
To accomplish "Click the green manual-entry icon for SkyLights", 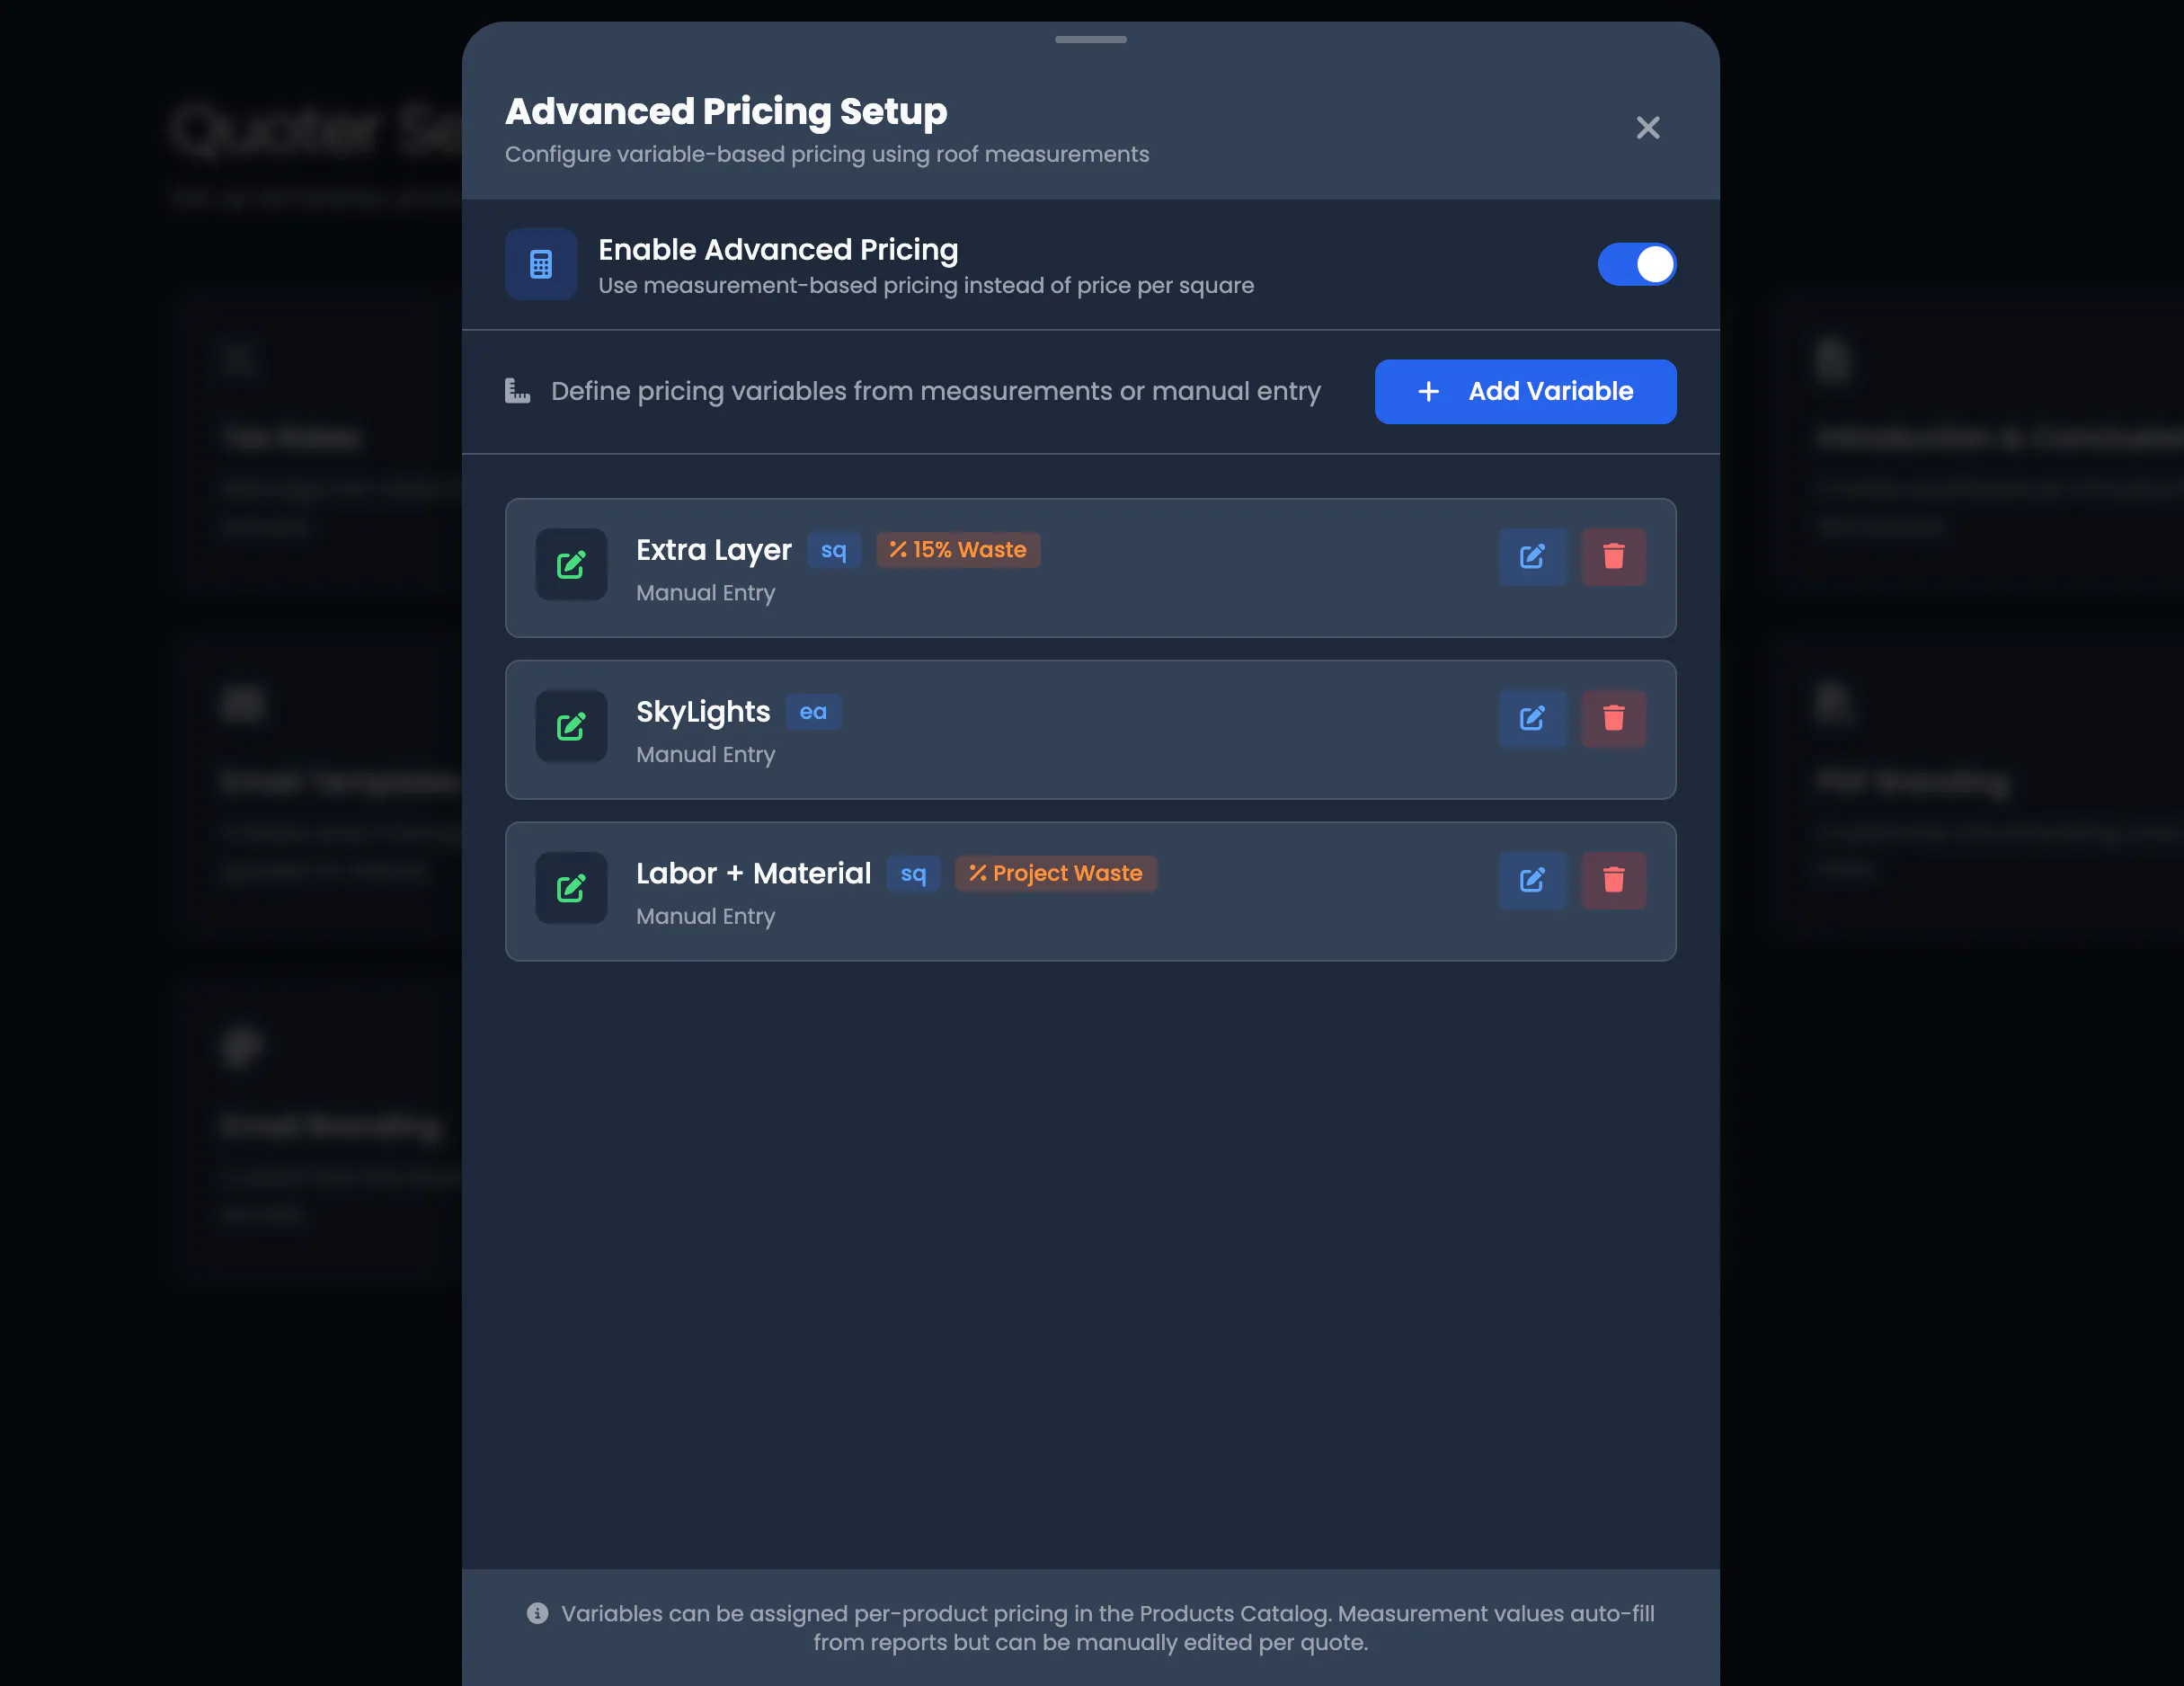I will (x=571, y=726).
